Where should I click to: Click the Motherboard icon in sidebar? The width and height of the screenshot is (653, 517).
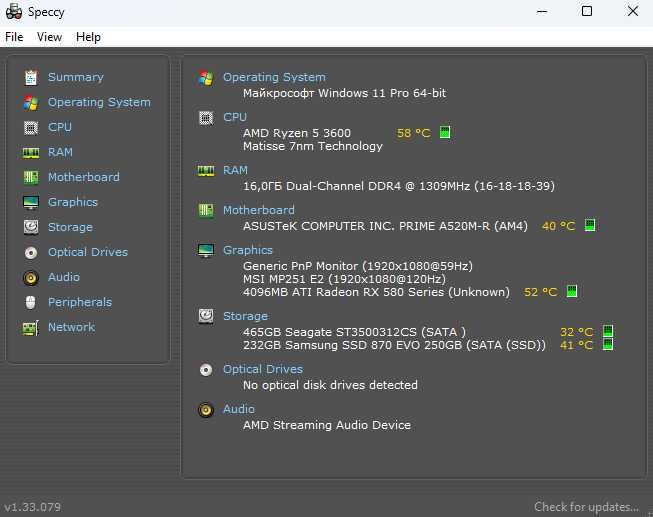[31, 177]
